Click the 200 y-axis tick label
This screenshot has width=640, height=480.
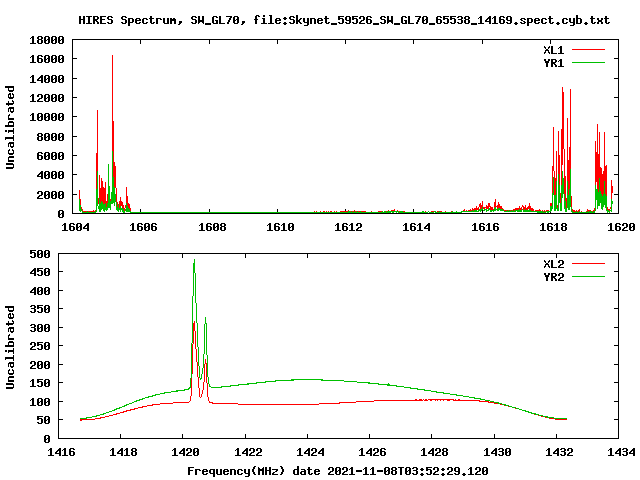pyautogui.click(x=40, y=365)
